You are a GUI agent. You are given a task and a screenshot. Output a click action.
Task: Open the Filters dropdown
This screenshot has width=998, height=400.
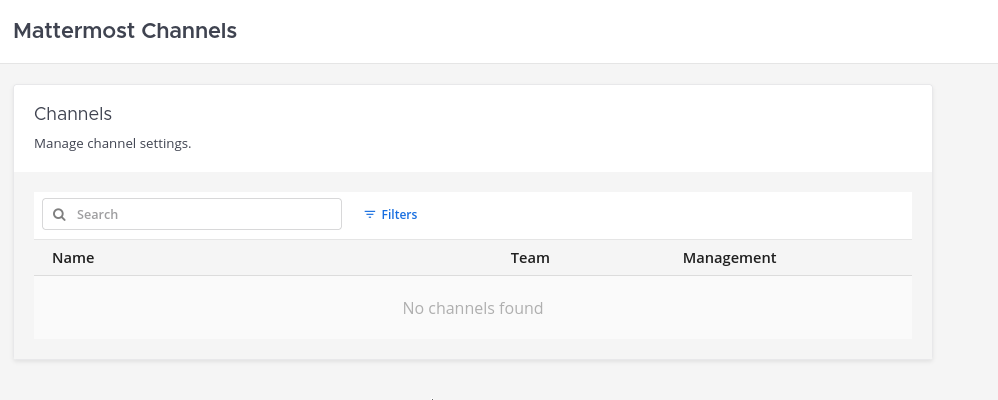click(x=391, y=214)
